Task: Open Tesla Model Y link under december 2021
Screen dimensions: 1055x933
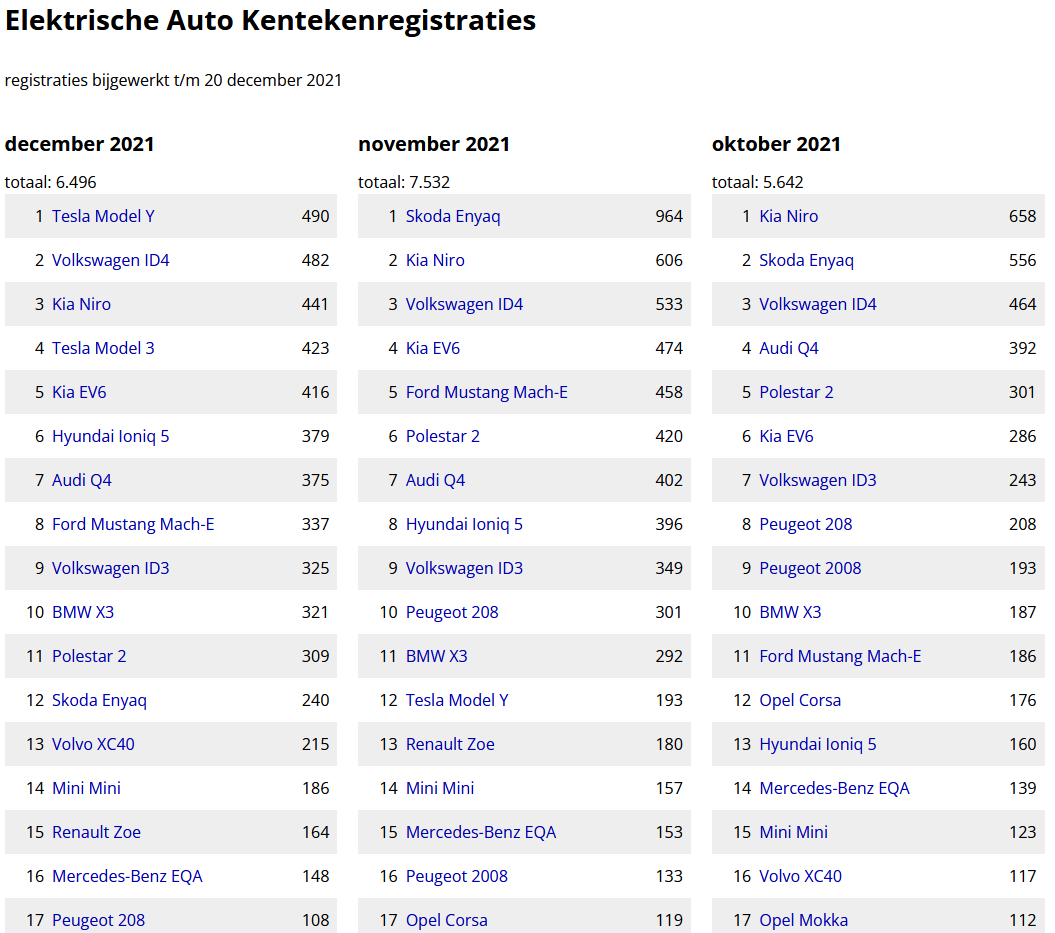Action: (x=103, y=216)
